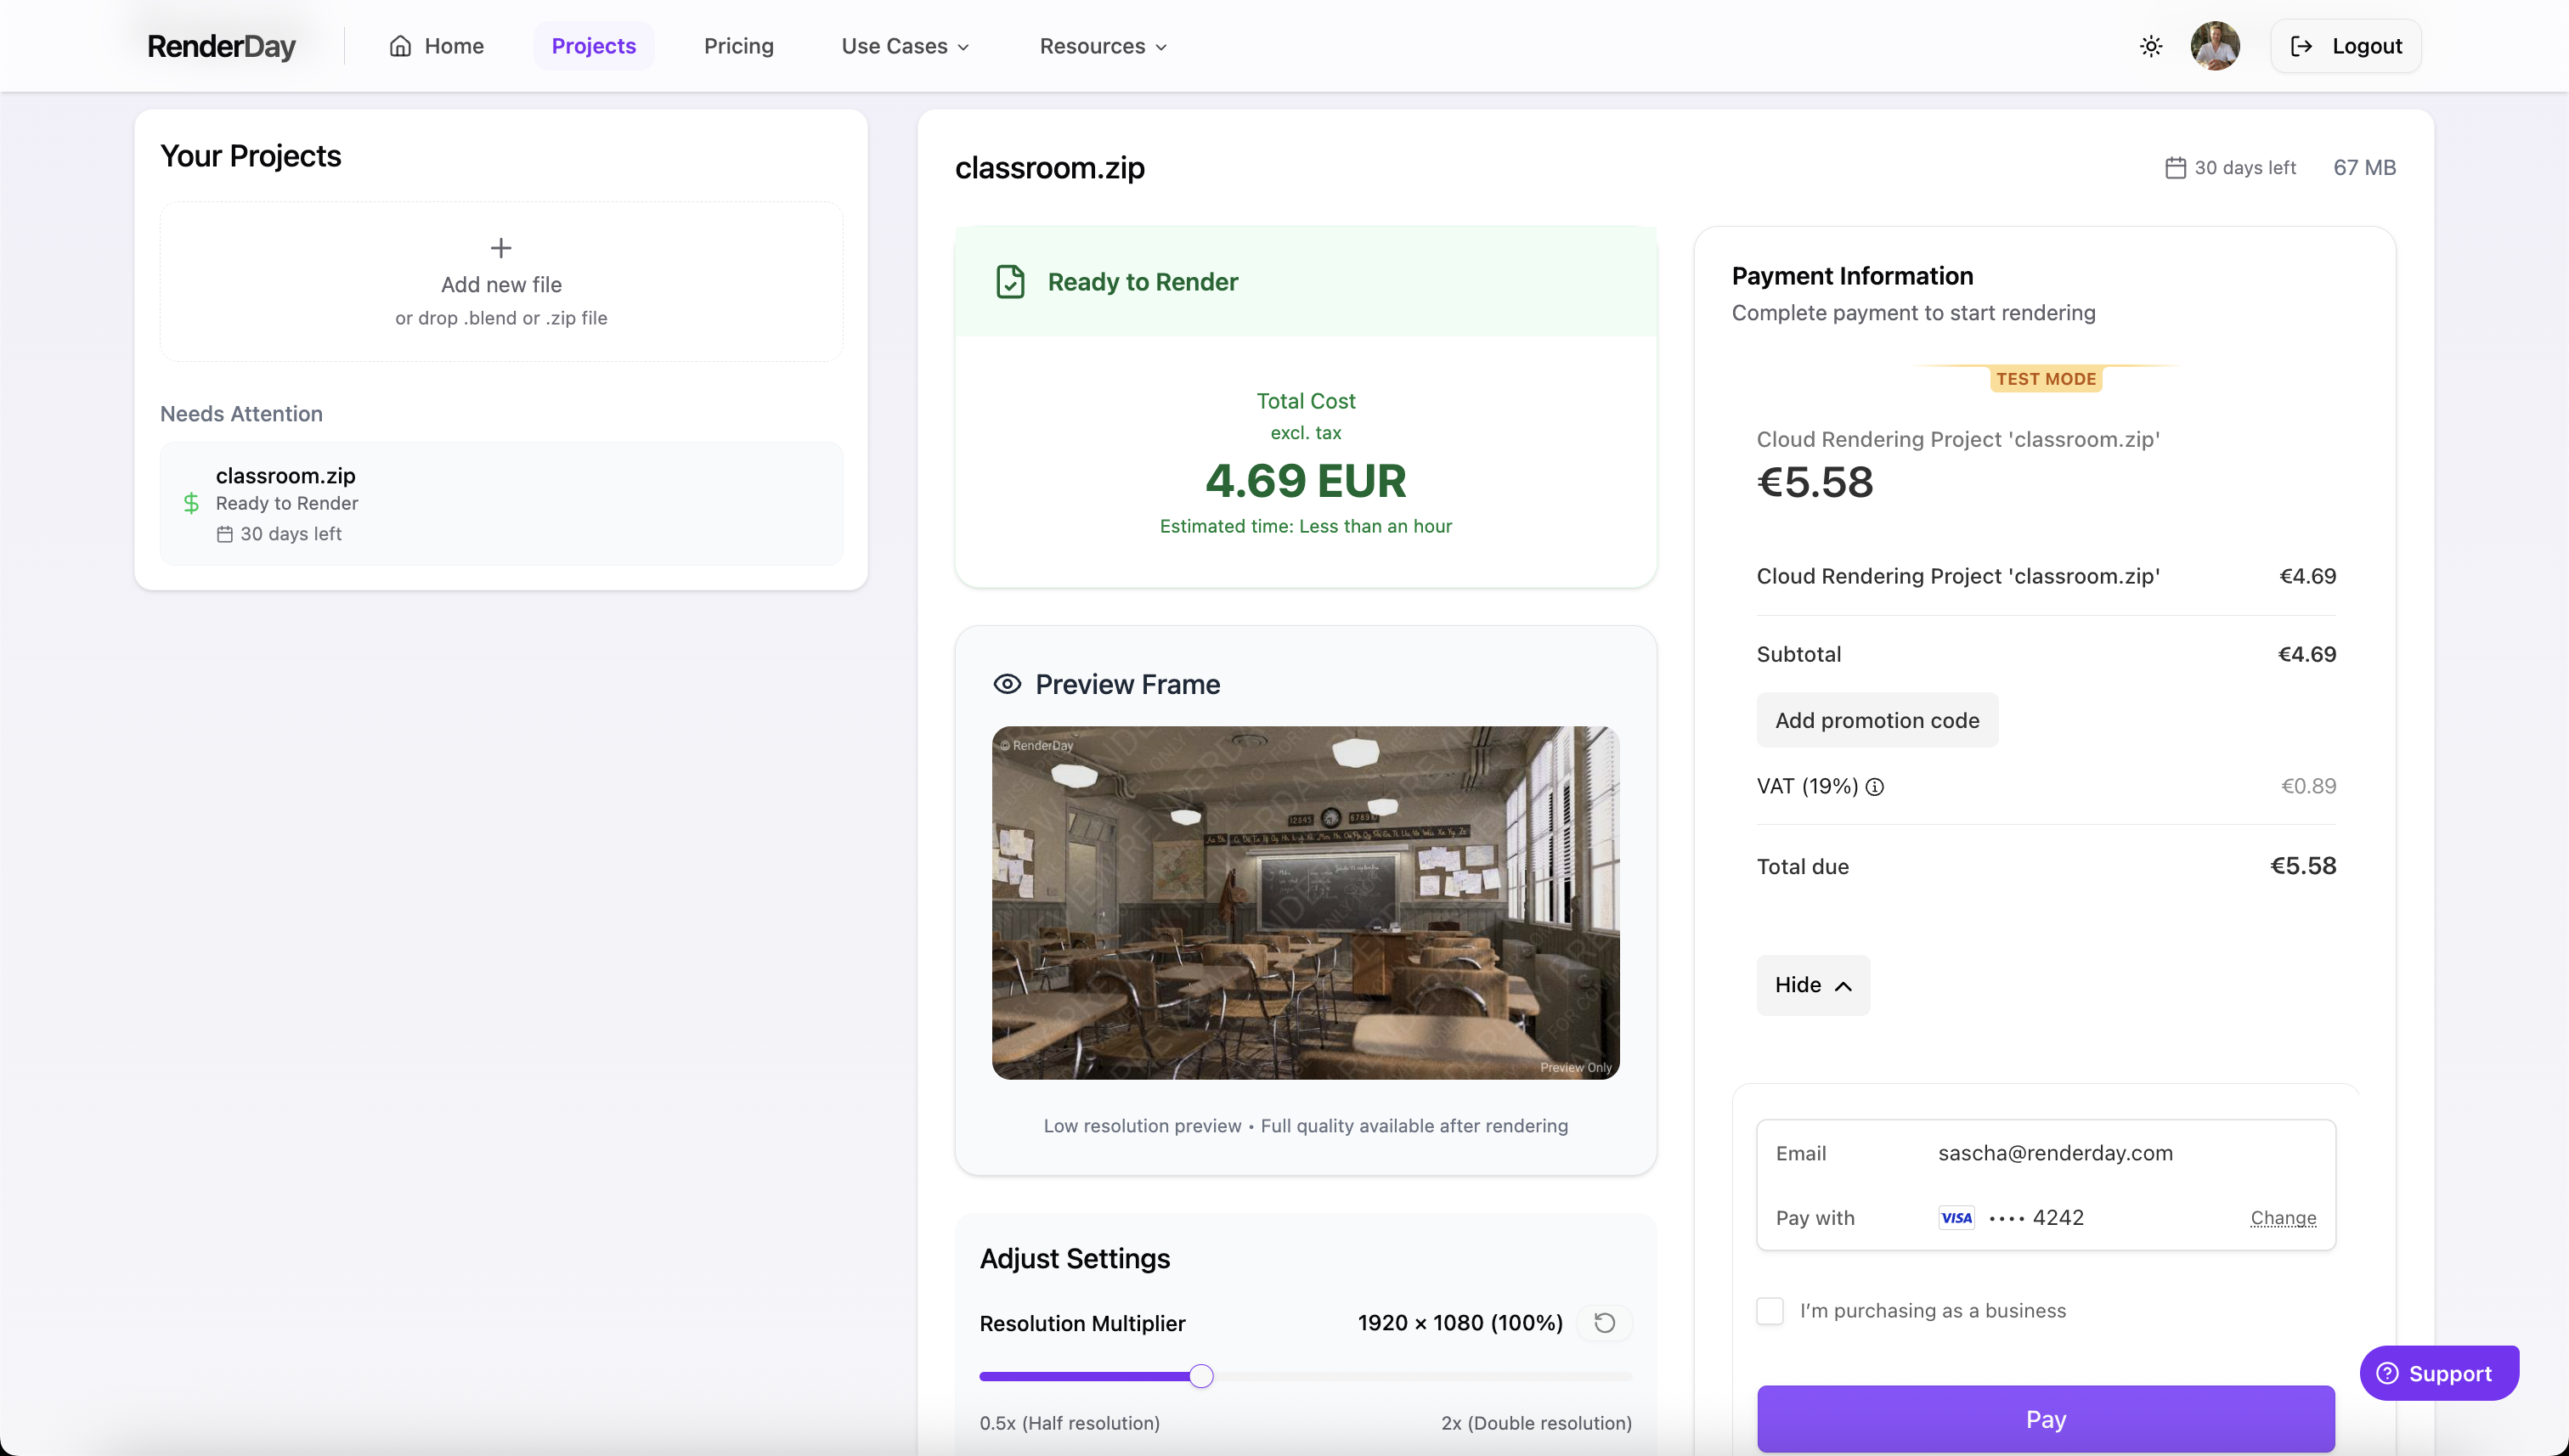Image resolution: width=2569 pixels, height=1456 pixels.
Task: Click the Resolution Multiplier slider handle
Action: [x=1201, y=1376]
